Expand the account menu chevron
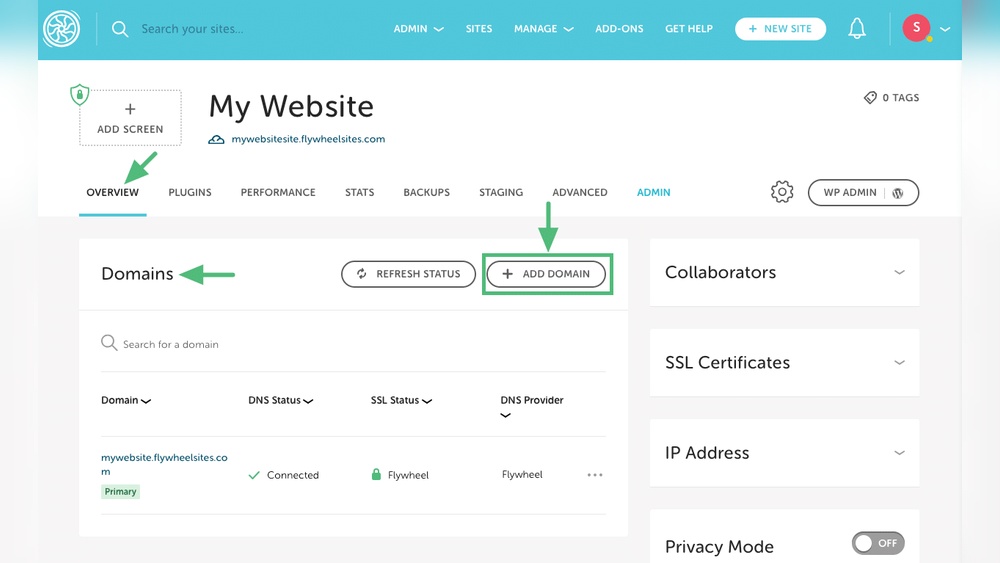This screenshot has height=563, width=1000. [945, 29]
